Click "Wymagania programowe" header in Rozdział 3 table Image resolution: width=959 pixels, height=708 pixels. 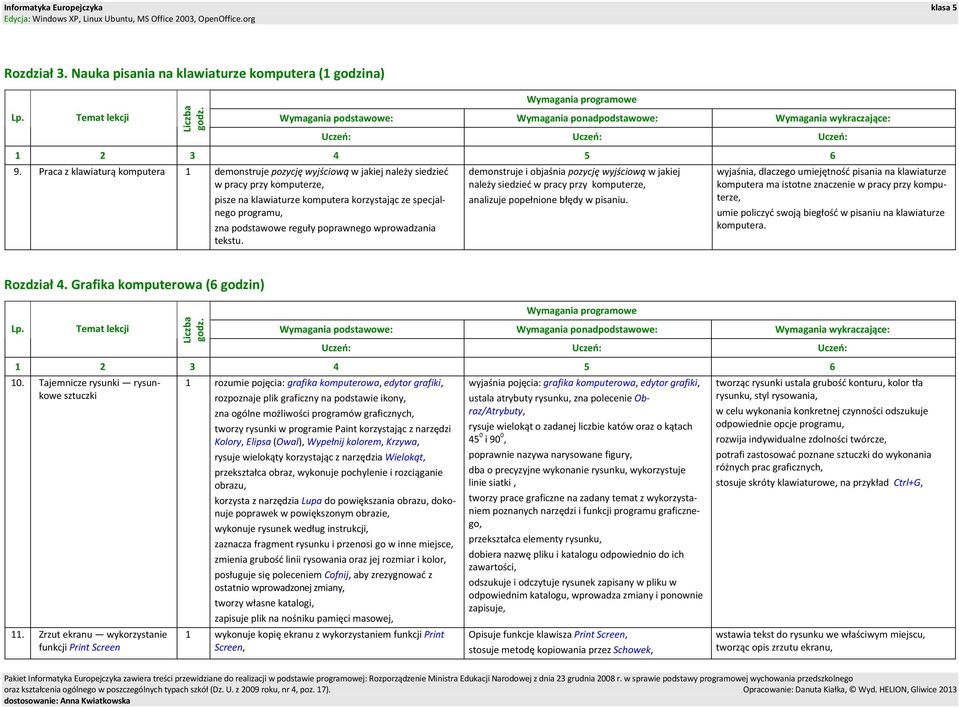coord(582,100)
